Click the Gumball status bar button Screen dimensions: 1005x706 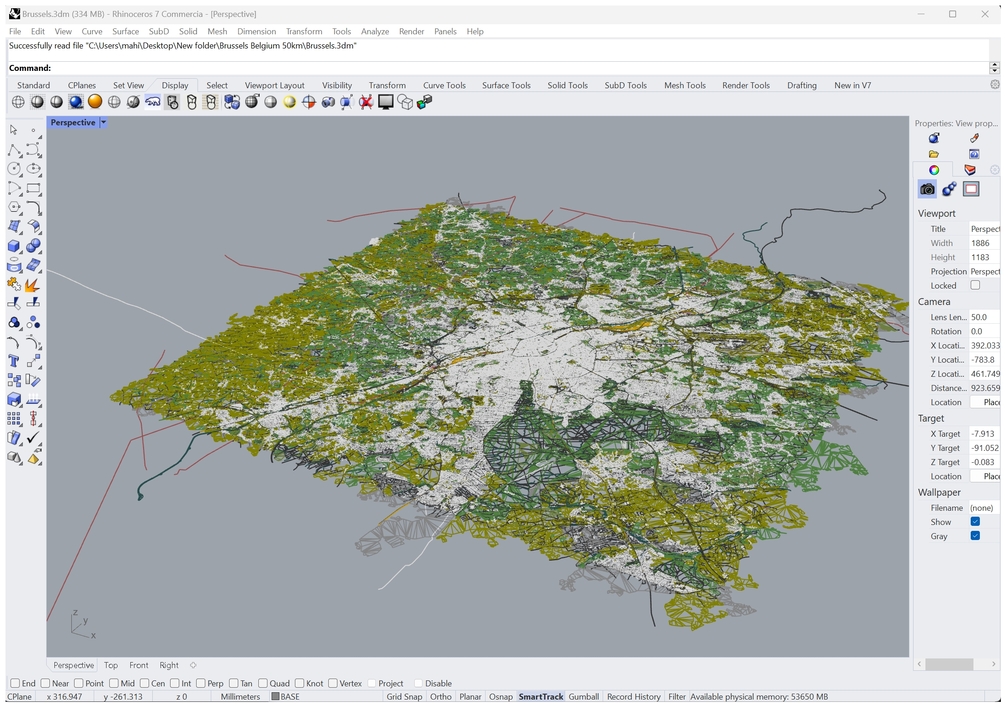[584, 697]
